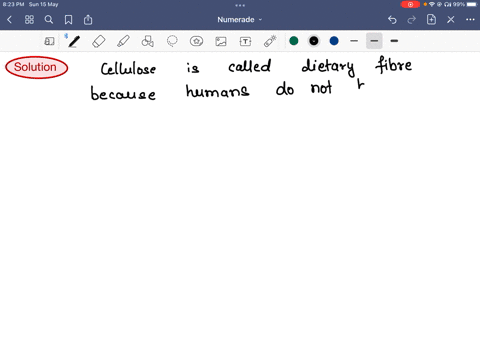The height and width of the screenshot is (360, 480).
Task: Open the search tool
Action: (49, 20)
